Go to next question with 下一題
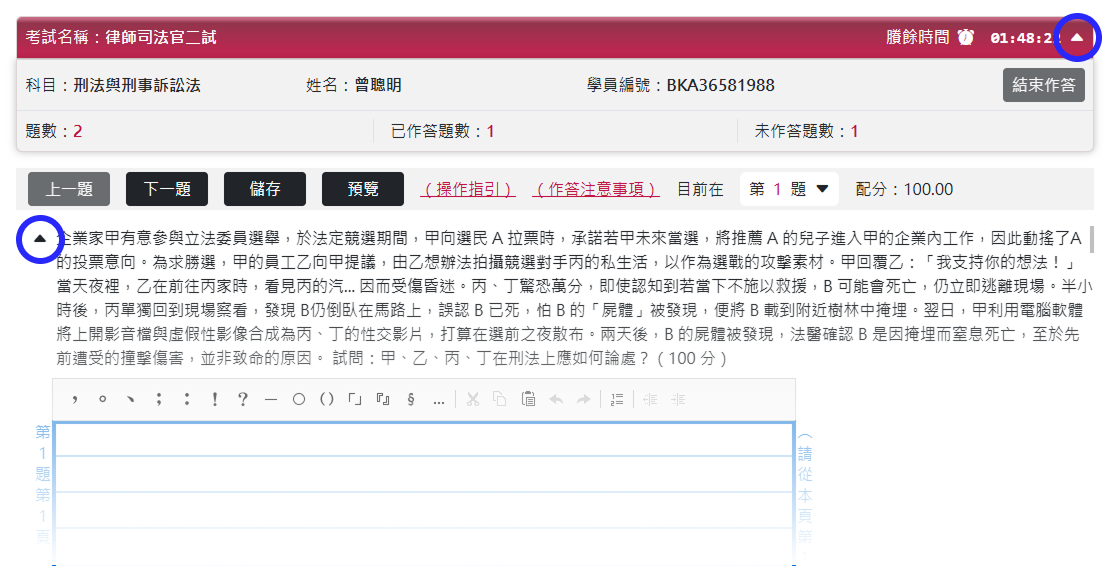Viewport: 1110px width, 566px height. pos(167,189)
